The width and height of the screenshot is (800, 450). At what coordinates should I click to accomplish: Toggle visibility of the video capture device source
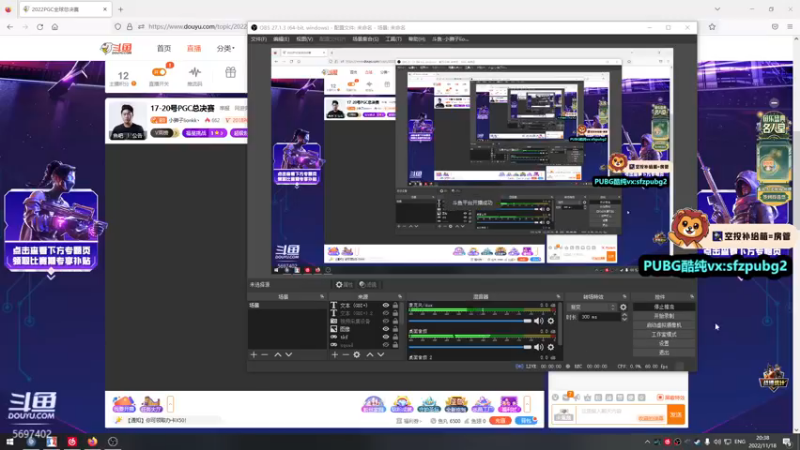[x=386, y=321]
